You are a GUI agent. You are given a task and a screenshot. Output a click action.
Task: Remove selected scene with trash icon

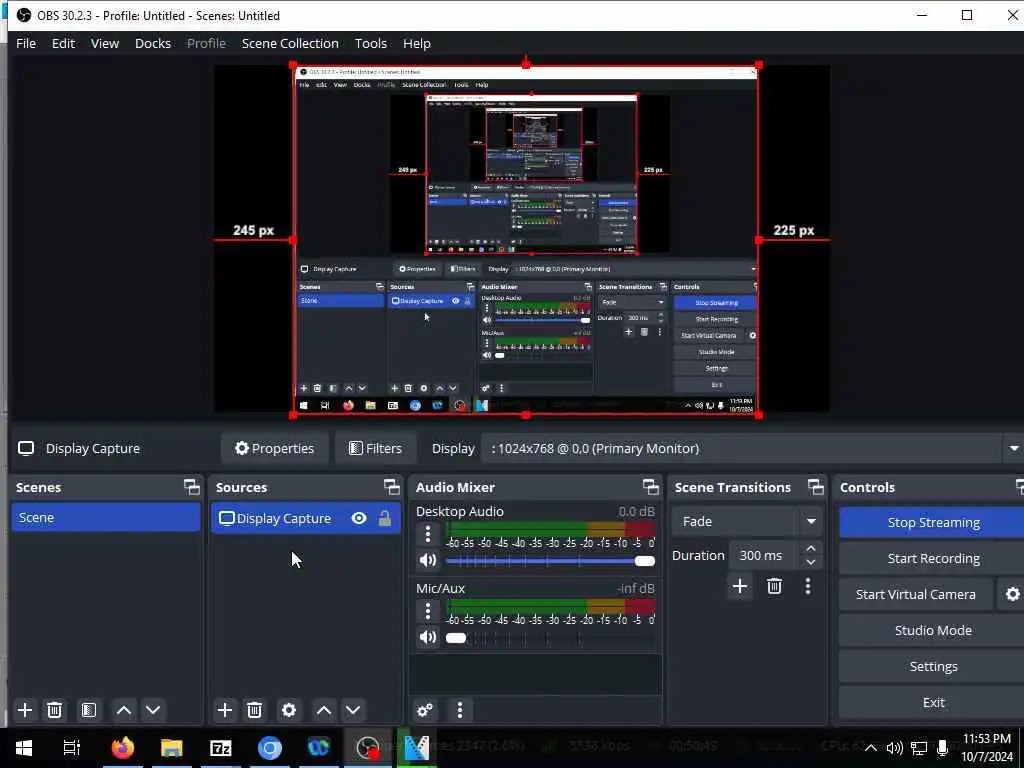(55, 710)
